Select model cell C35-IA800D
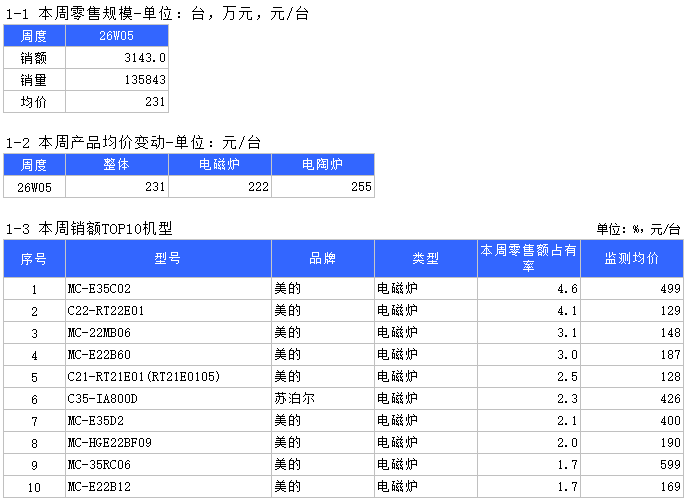This screenshot has height=502, width=688. pos(168,399)
